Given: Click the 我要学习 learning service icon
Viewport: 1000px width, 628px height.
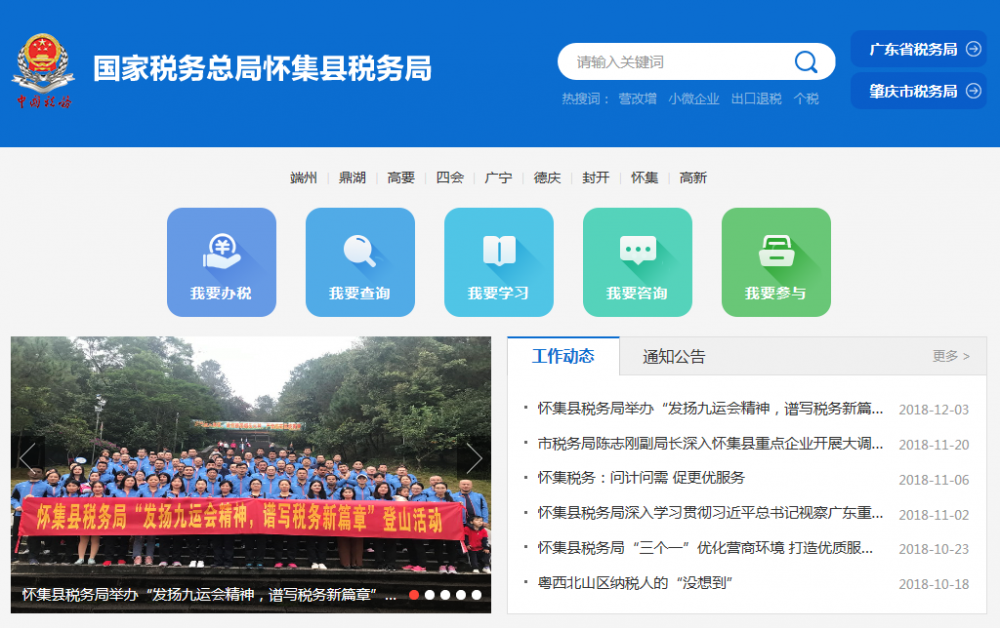Looking at the screenshot, I should point(499,260).
